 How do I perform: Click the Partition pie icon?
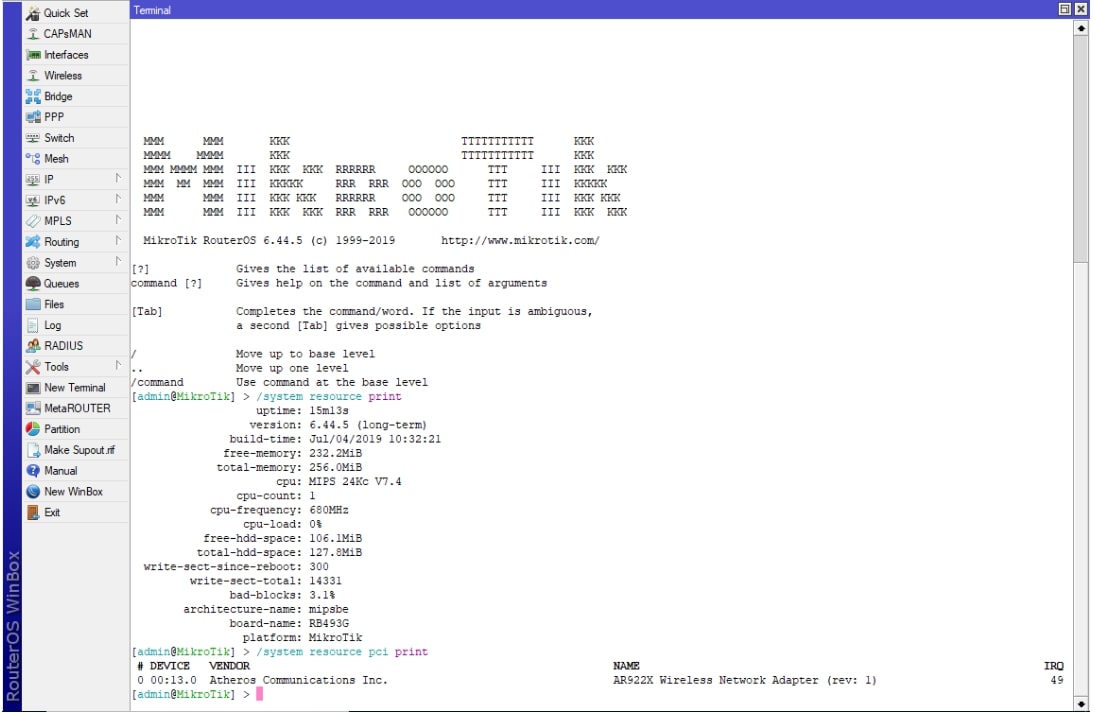[33, 429]
